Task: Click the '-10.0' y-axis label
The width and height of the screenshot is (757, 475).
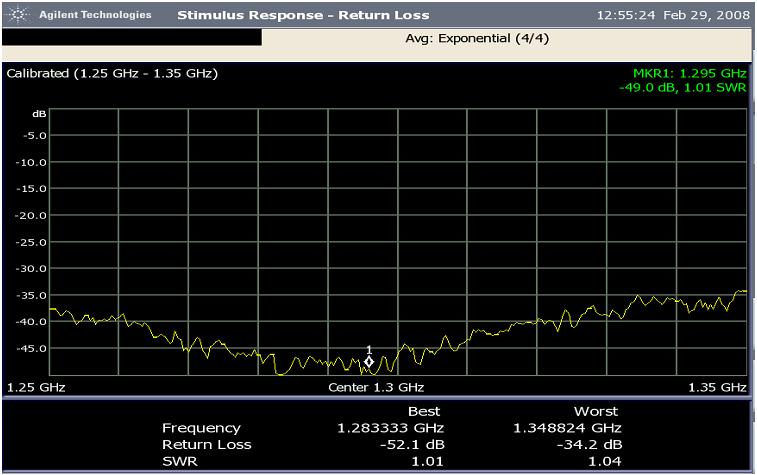Action: point(31,162)
